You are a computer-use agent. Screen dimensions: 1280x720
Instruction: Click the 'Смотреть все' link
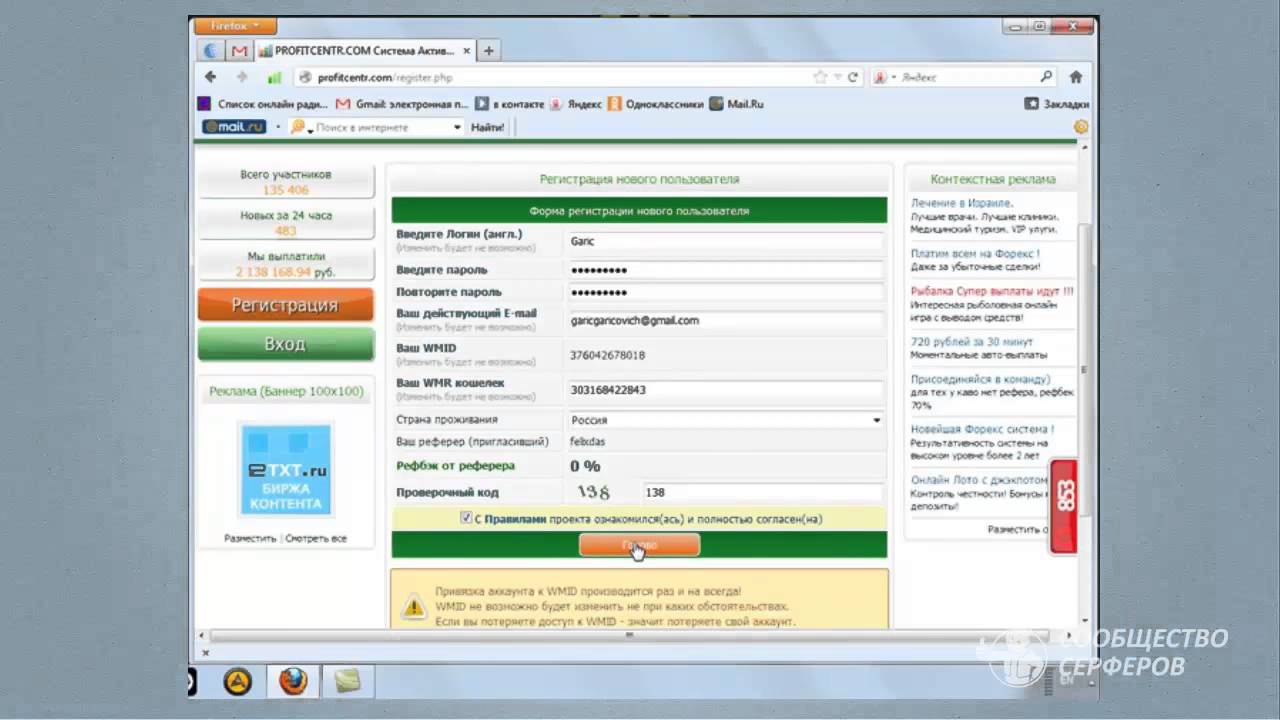coord(316,538)
